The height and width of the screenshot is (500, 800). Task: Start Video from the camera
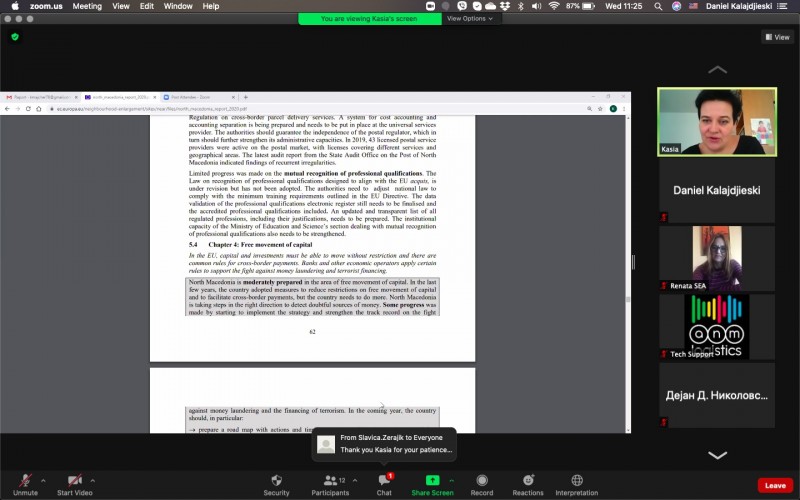coord(74,481)
